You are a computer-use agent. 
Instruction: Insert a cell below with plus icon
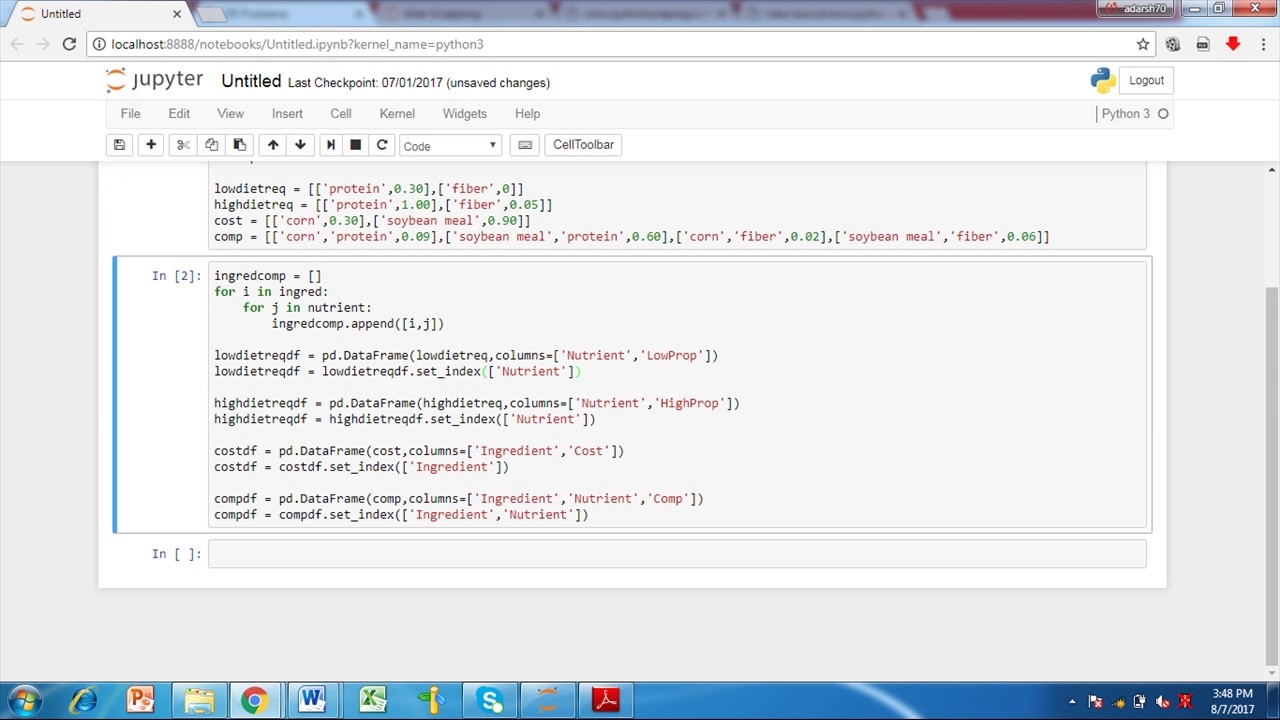[x=151, y=145]
